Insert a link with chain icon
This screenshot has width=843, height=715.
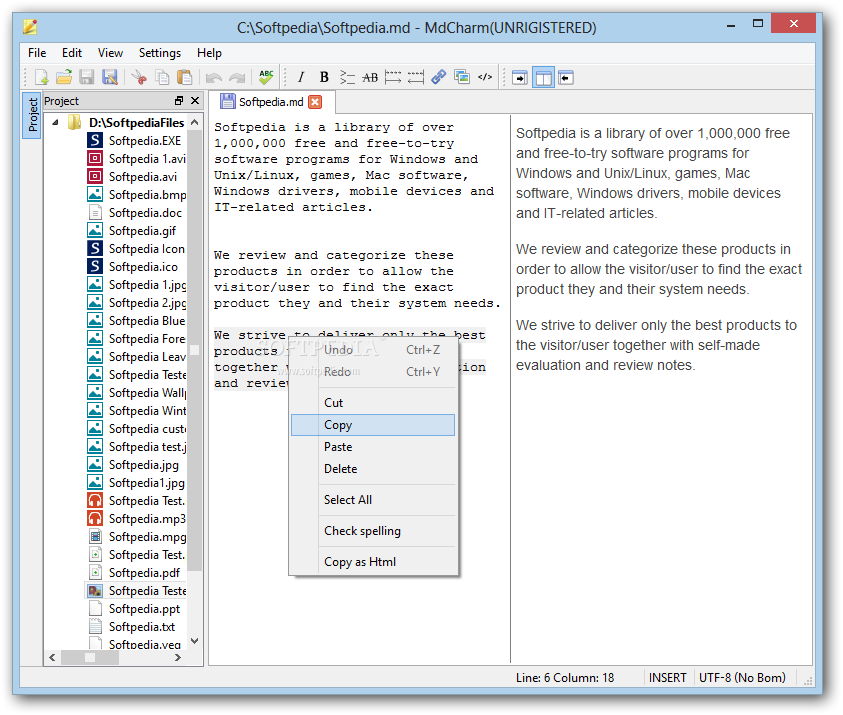tap(439, 77)
